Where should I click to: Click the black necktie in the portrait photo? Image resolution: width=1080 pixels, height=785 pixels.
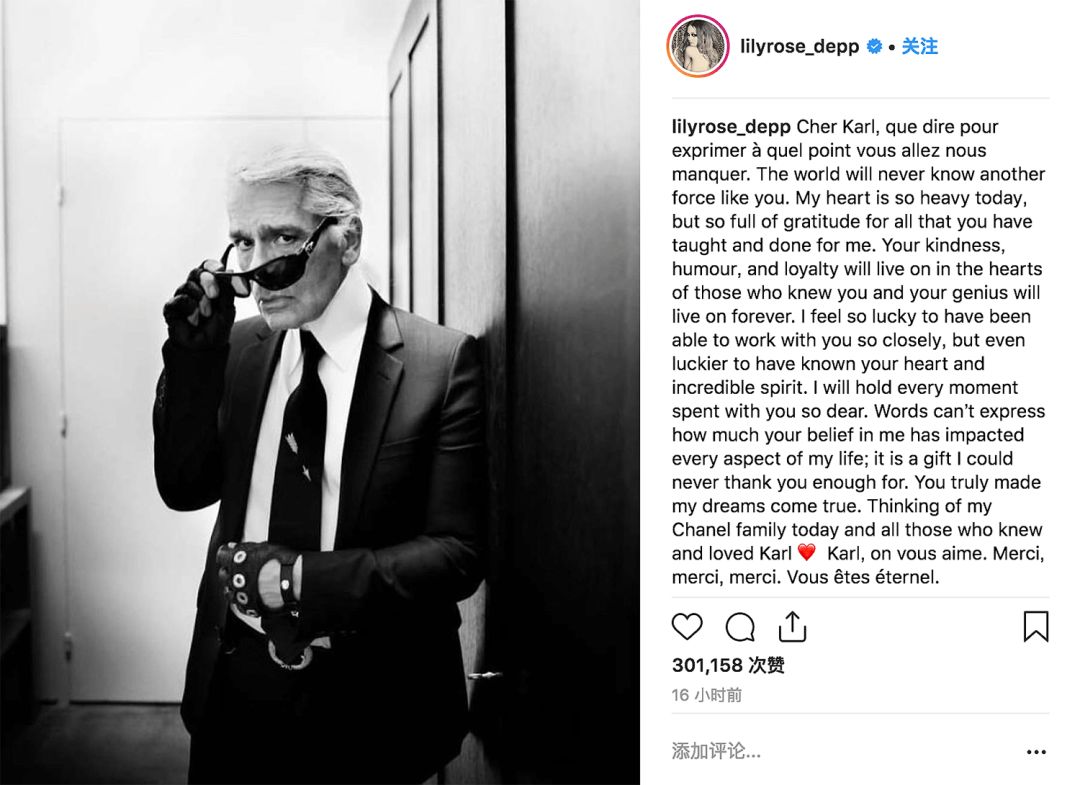(300, 441)
